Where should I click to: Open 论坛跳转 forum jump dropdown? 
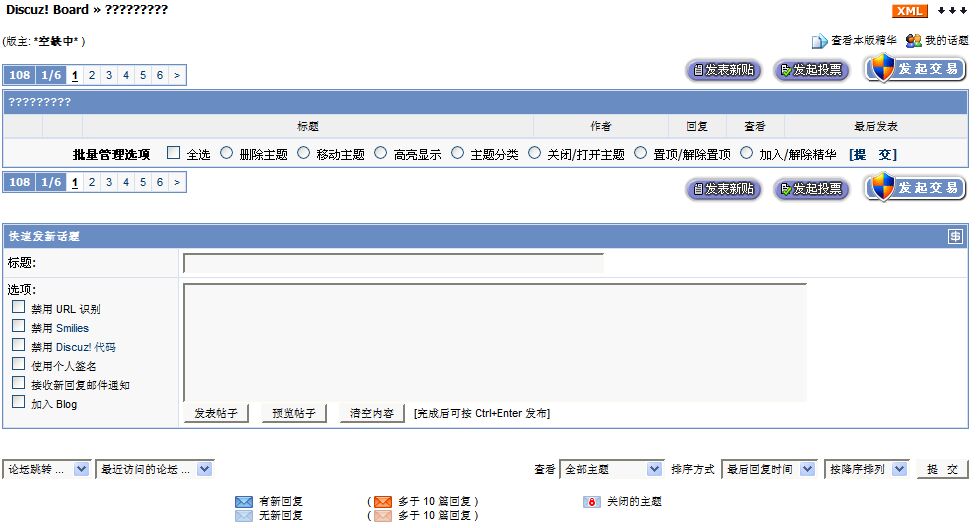47,469
